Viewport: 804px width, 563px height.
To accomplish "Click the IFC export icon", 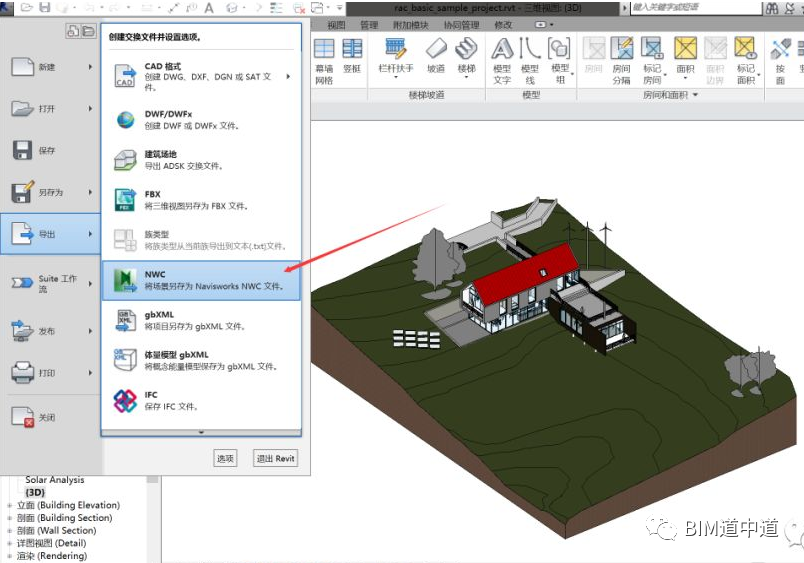I will click(x=125, y=400).
